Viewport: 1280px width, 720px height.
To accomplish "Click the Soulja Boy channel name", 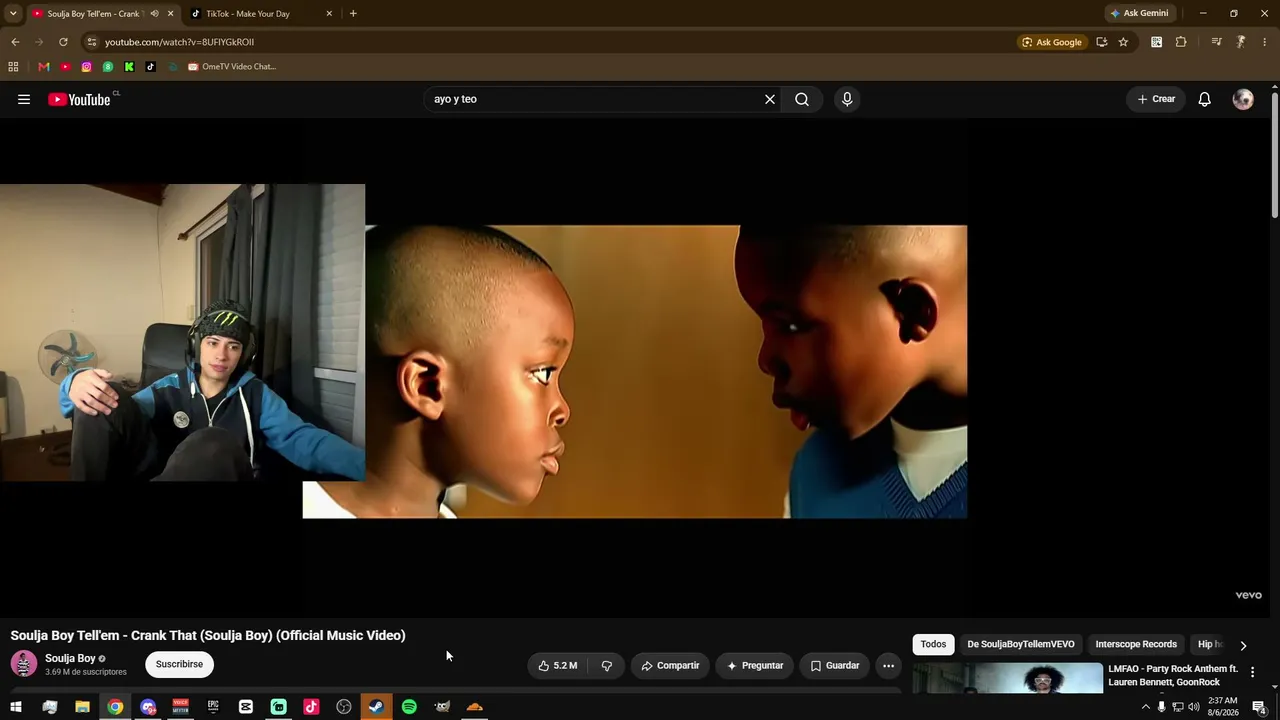I will pos(70,659).
